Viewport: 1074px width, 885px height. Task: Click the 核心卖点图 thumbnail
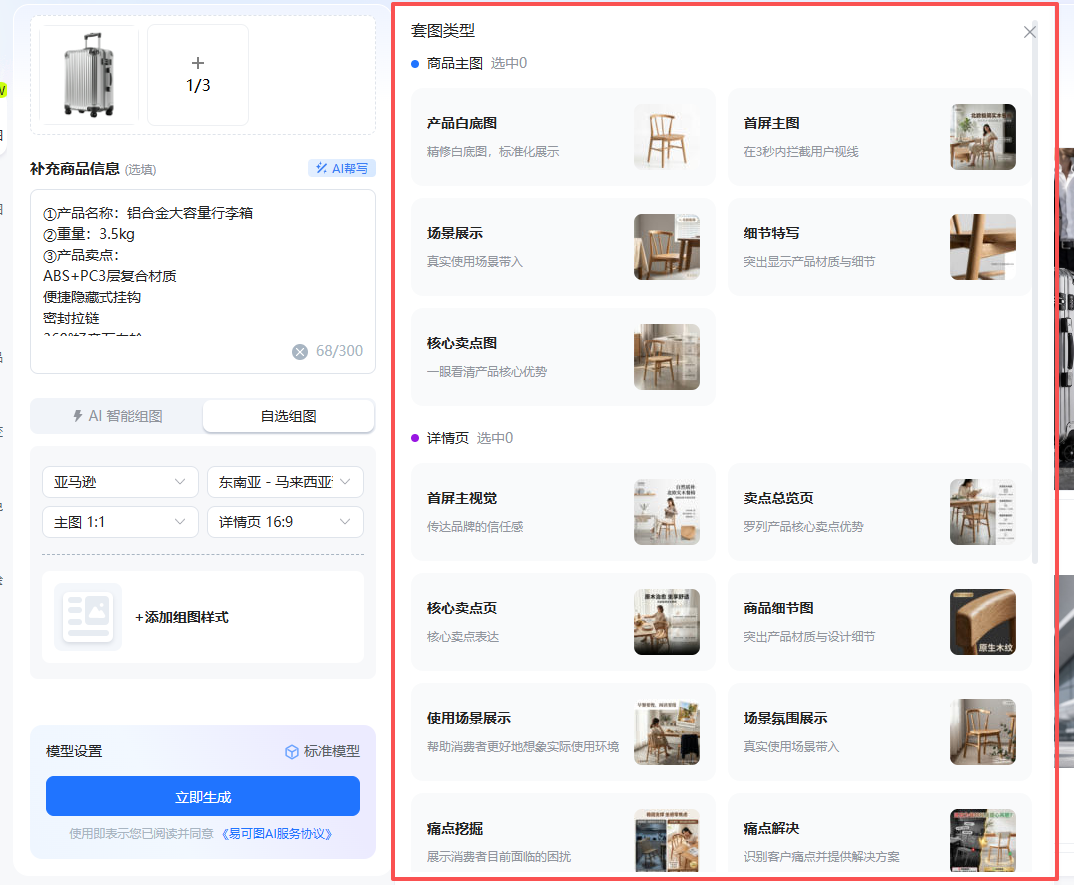pyautogui.click(x=666, y=357)
